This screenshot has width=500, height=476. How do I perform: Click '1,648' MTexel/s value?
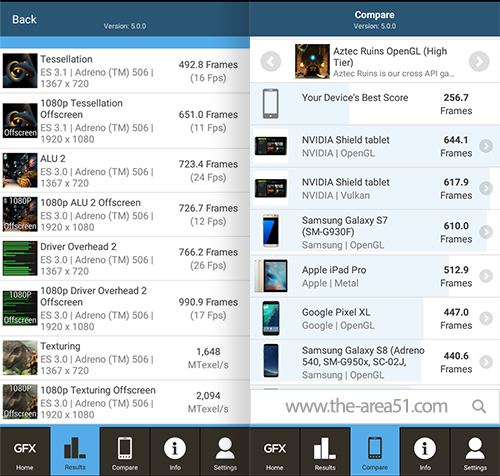point(208,352)
